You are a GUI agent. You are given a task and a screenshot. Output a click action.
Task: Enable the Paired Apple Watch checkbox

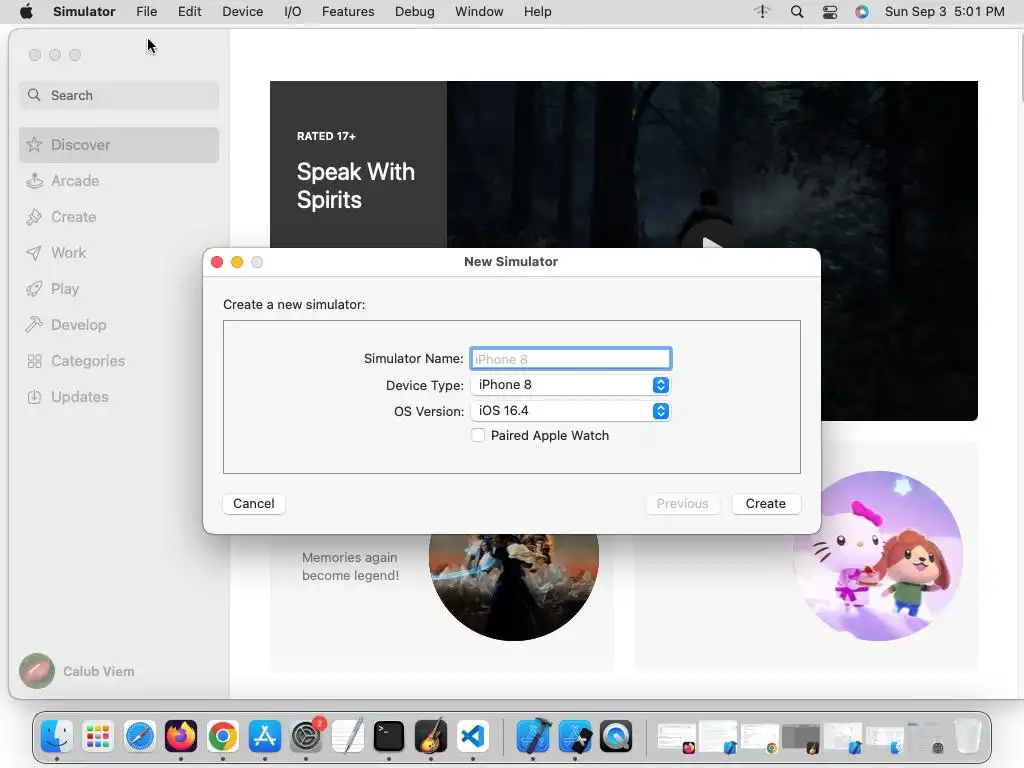[478, 436]
